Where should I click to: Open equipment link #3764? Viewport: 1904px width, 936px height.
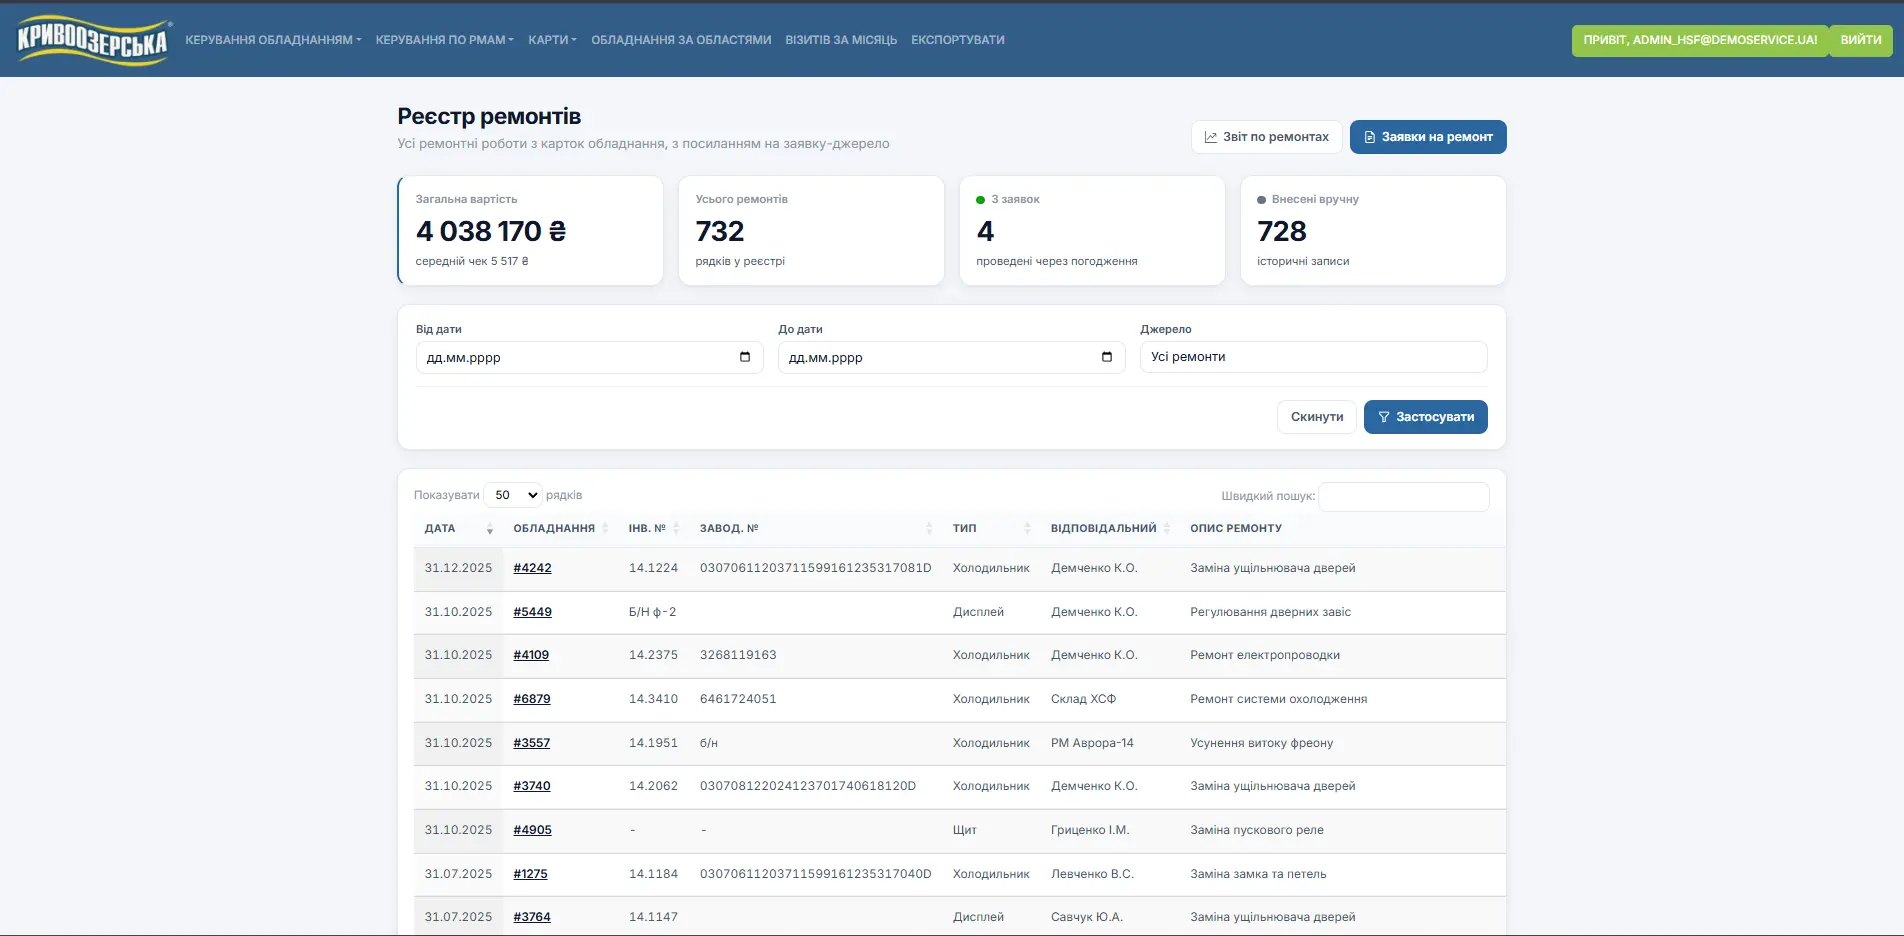(532, 917)
